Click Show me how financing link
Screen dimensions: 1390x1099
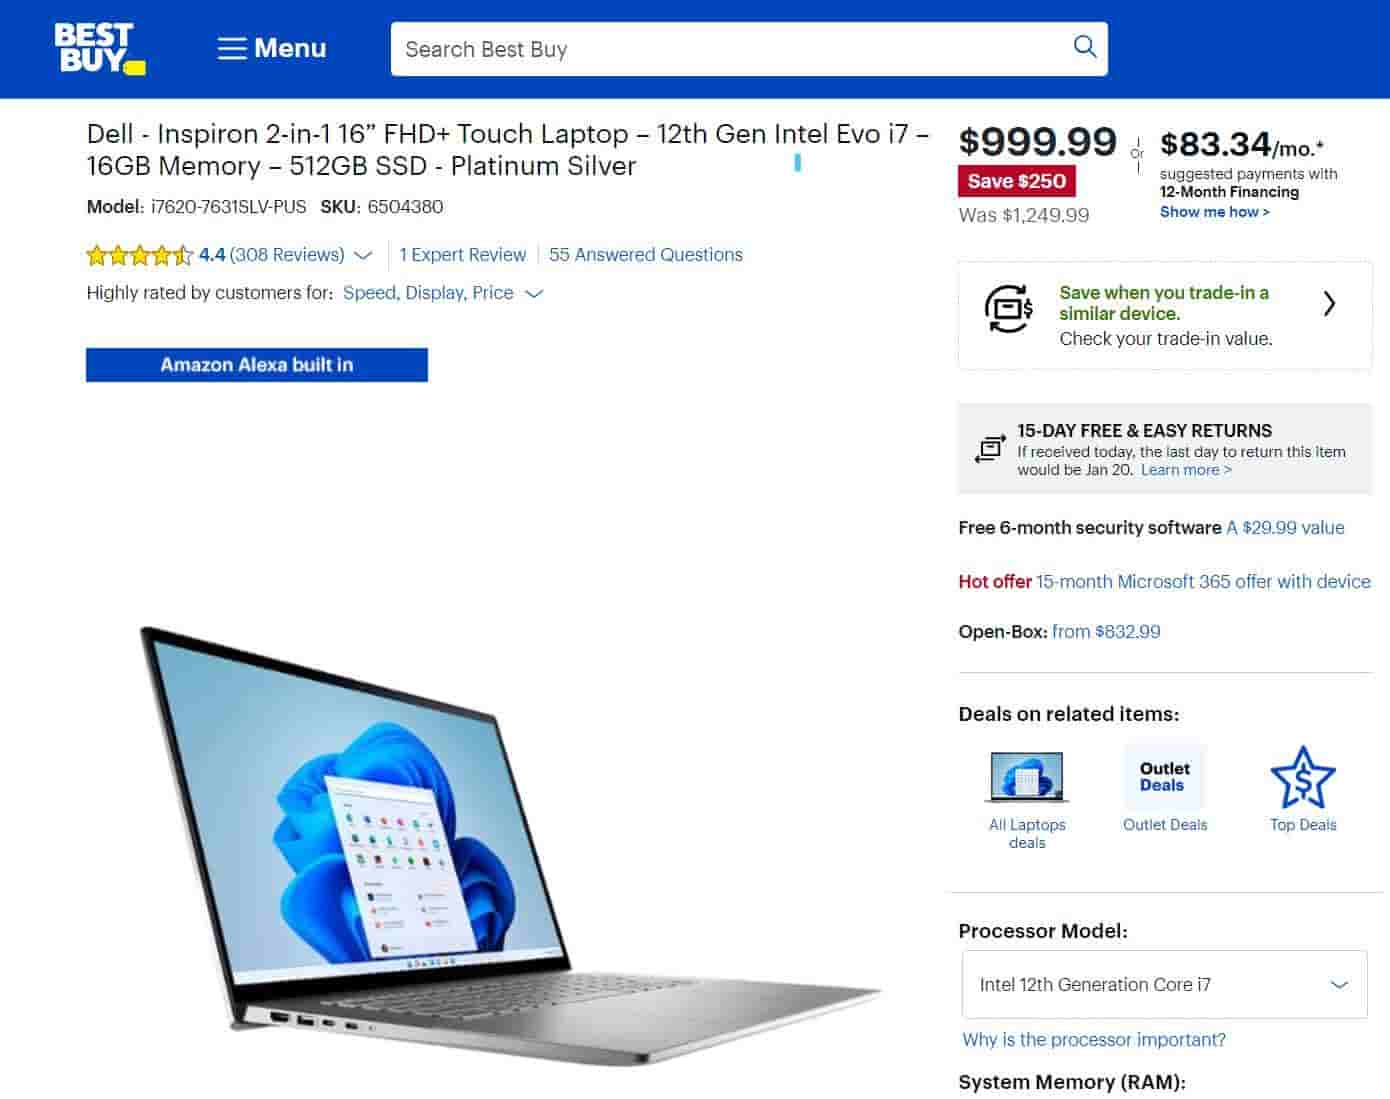tap(1215, 212)
